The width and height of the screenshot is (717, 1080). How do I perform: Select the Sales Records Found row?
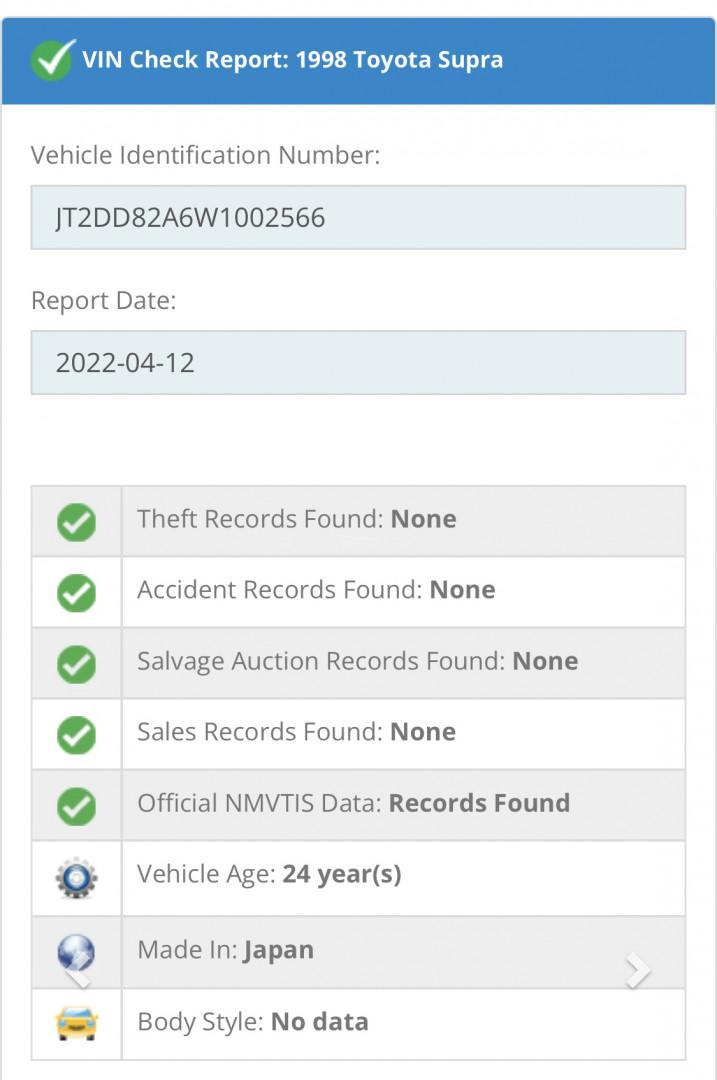pyautogui.click(x=358, y=734)
